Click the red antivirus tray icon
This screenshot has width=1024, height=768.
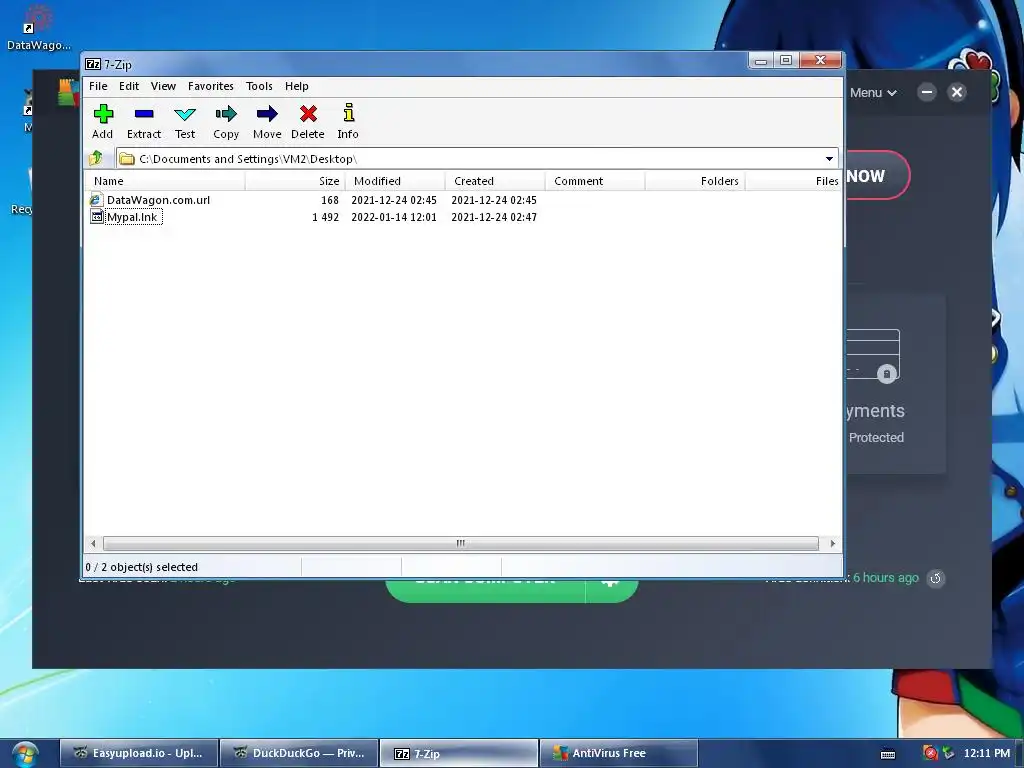coord(930,753)
